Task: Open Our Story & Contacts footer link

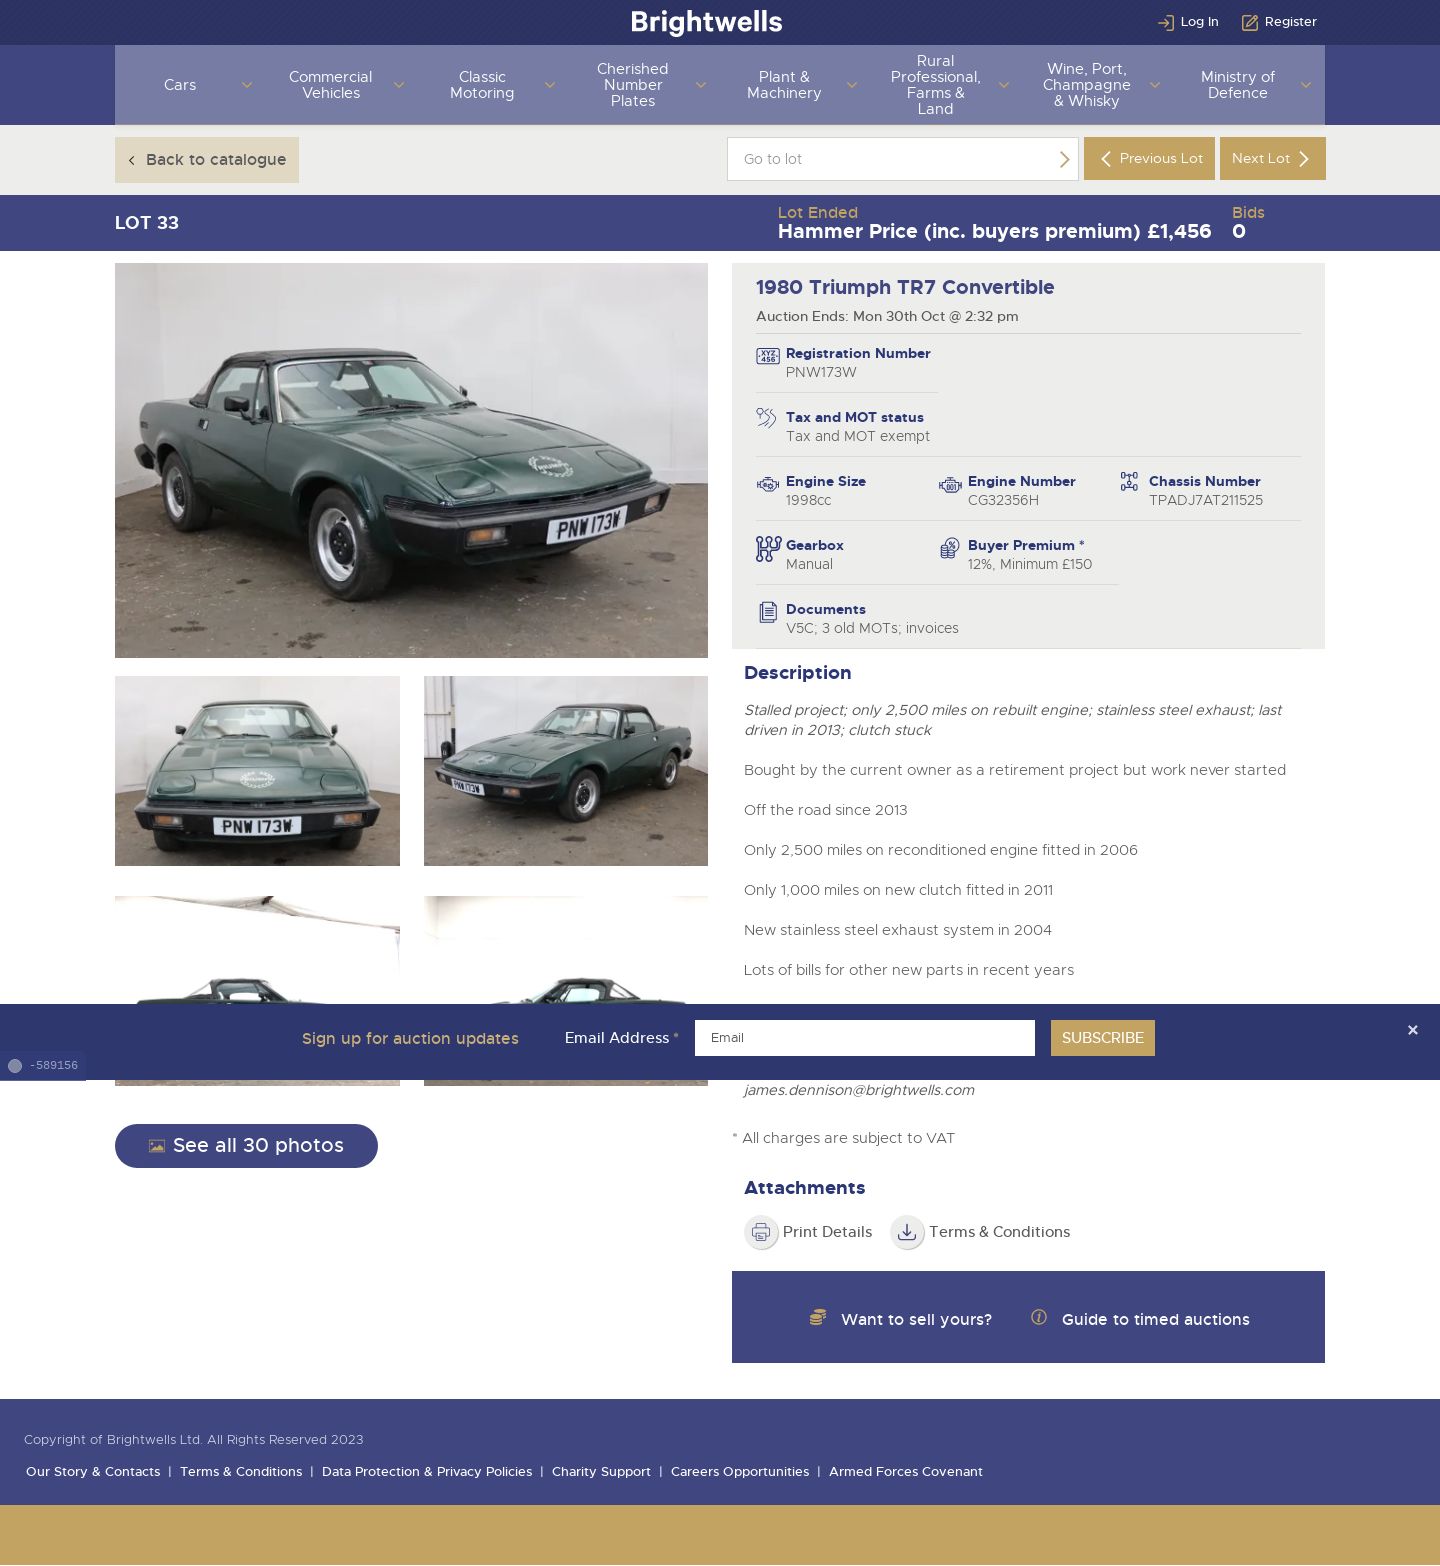Action: [93, 1472]
